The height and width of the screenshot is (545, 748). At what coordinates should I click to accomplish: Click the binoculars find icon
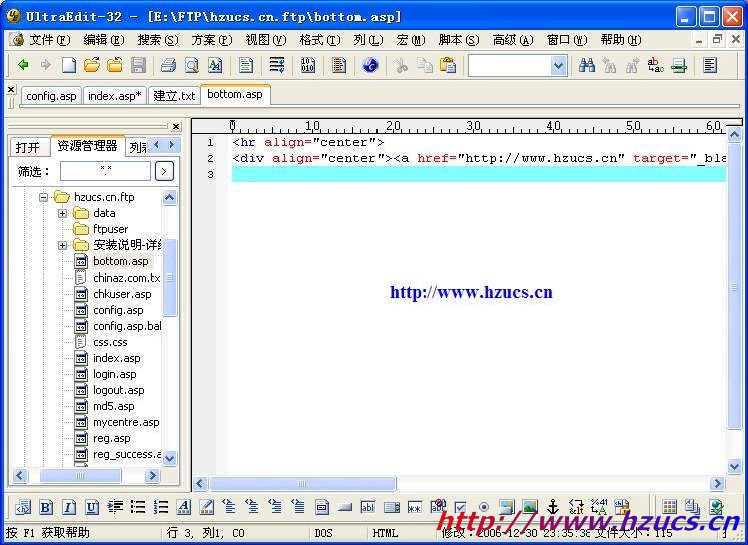[x=586, y=65]
